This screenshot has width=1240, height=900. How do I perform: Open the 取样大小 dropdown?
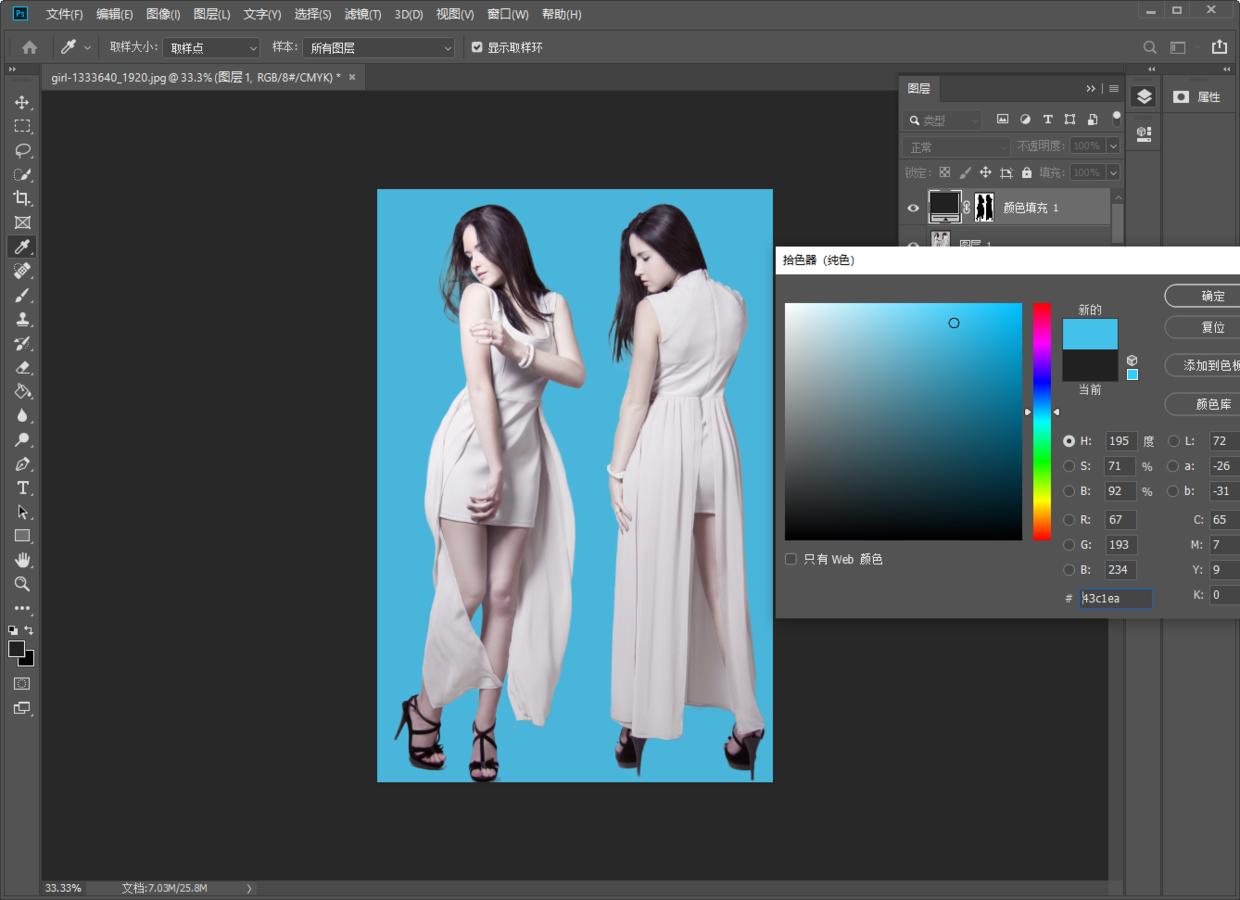211,48
